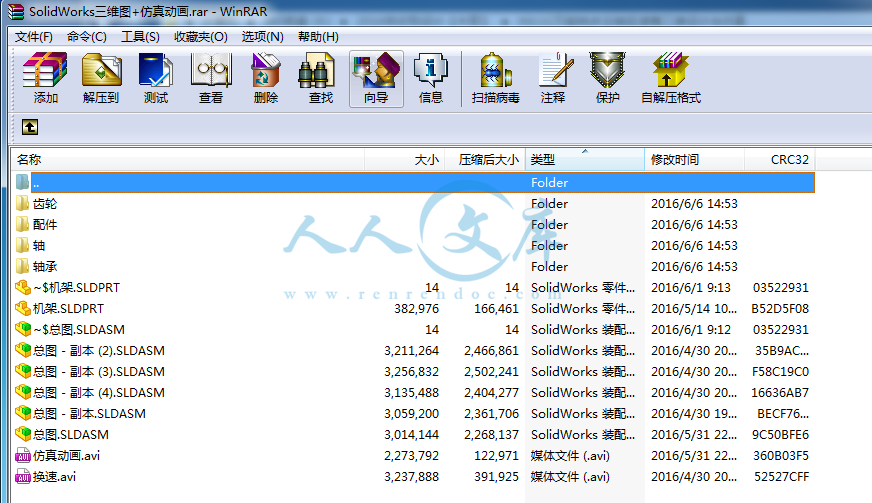The image size is (872, 503).
Task: Click CRC value F58C19C0
Action: pyautogui.click(x=780, y=372)
